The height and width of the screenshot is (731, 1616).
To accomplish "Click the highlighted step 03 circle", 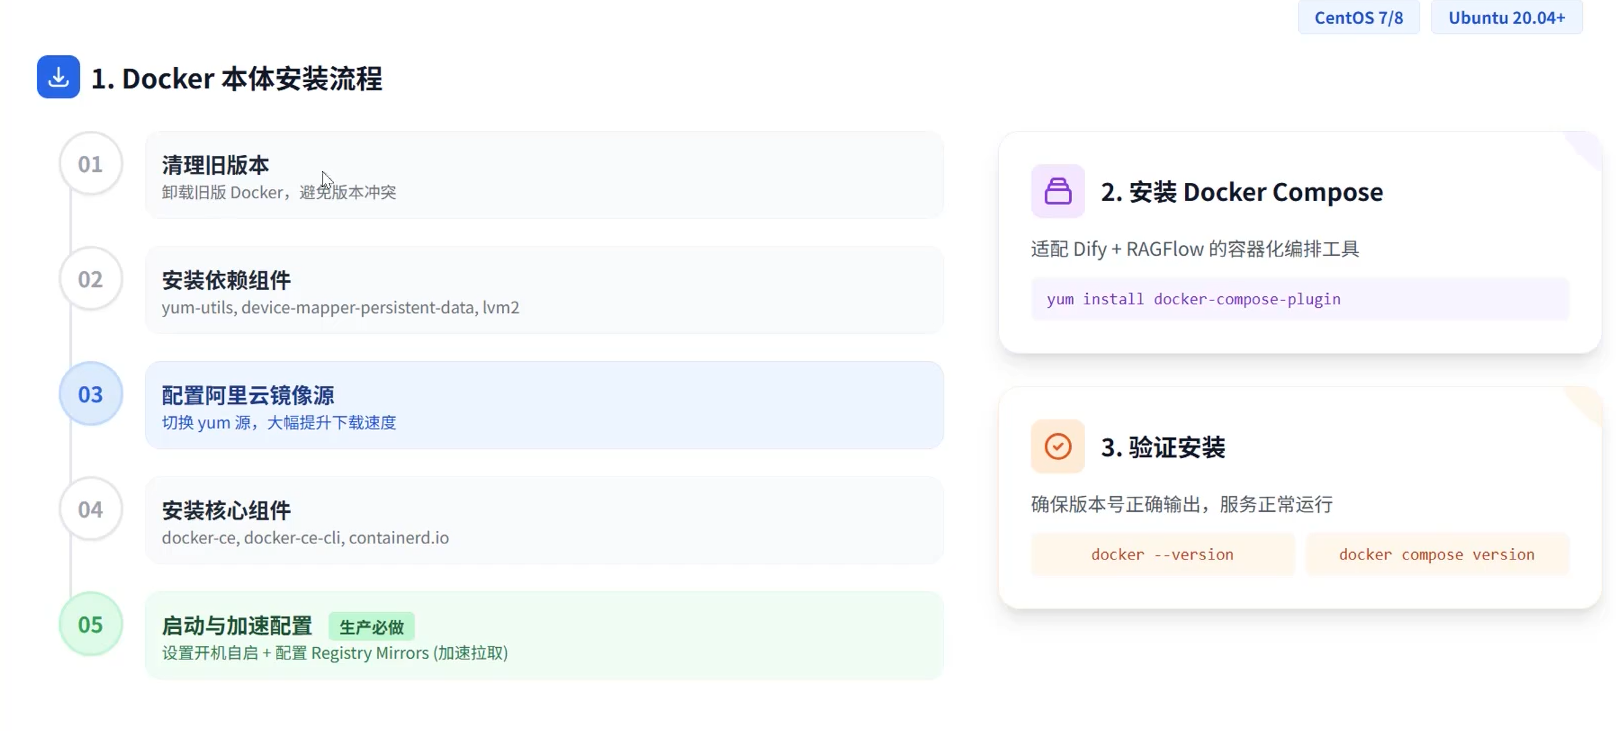I will (x=91, y=394).
